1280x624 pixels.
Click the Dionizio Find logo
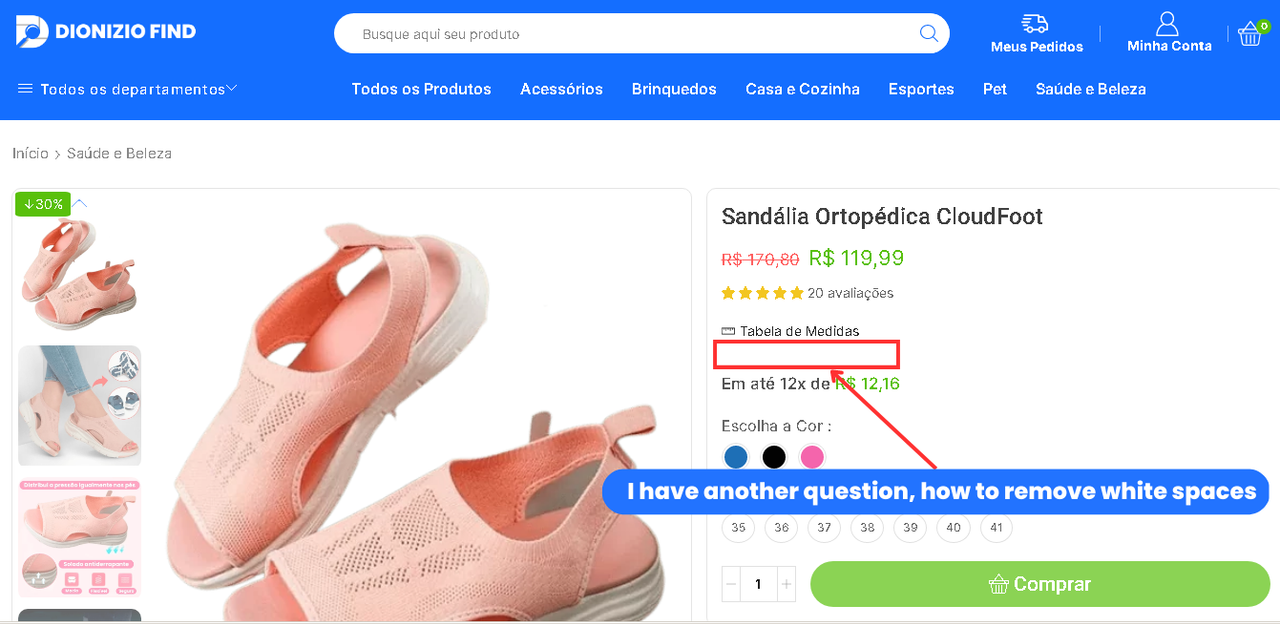coord(106,31)
